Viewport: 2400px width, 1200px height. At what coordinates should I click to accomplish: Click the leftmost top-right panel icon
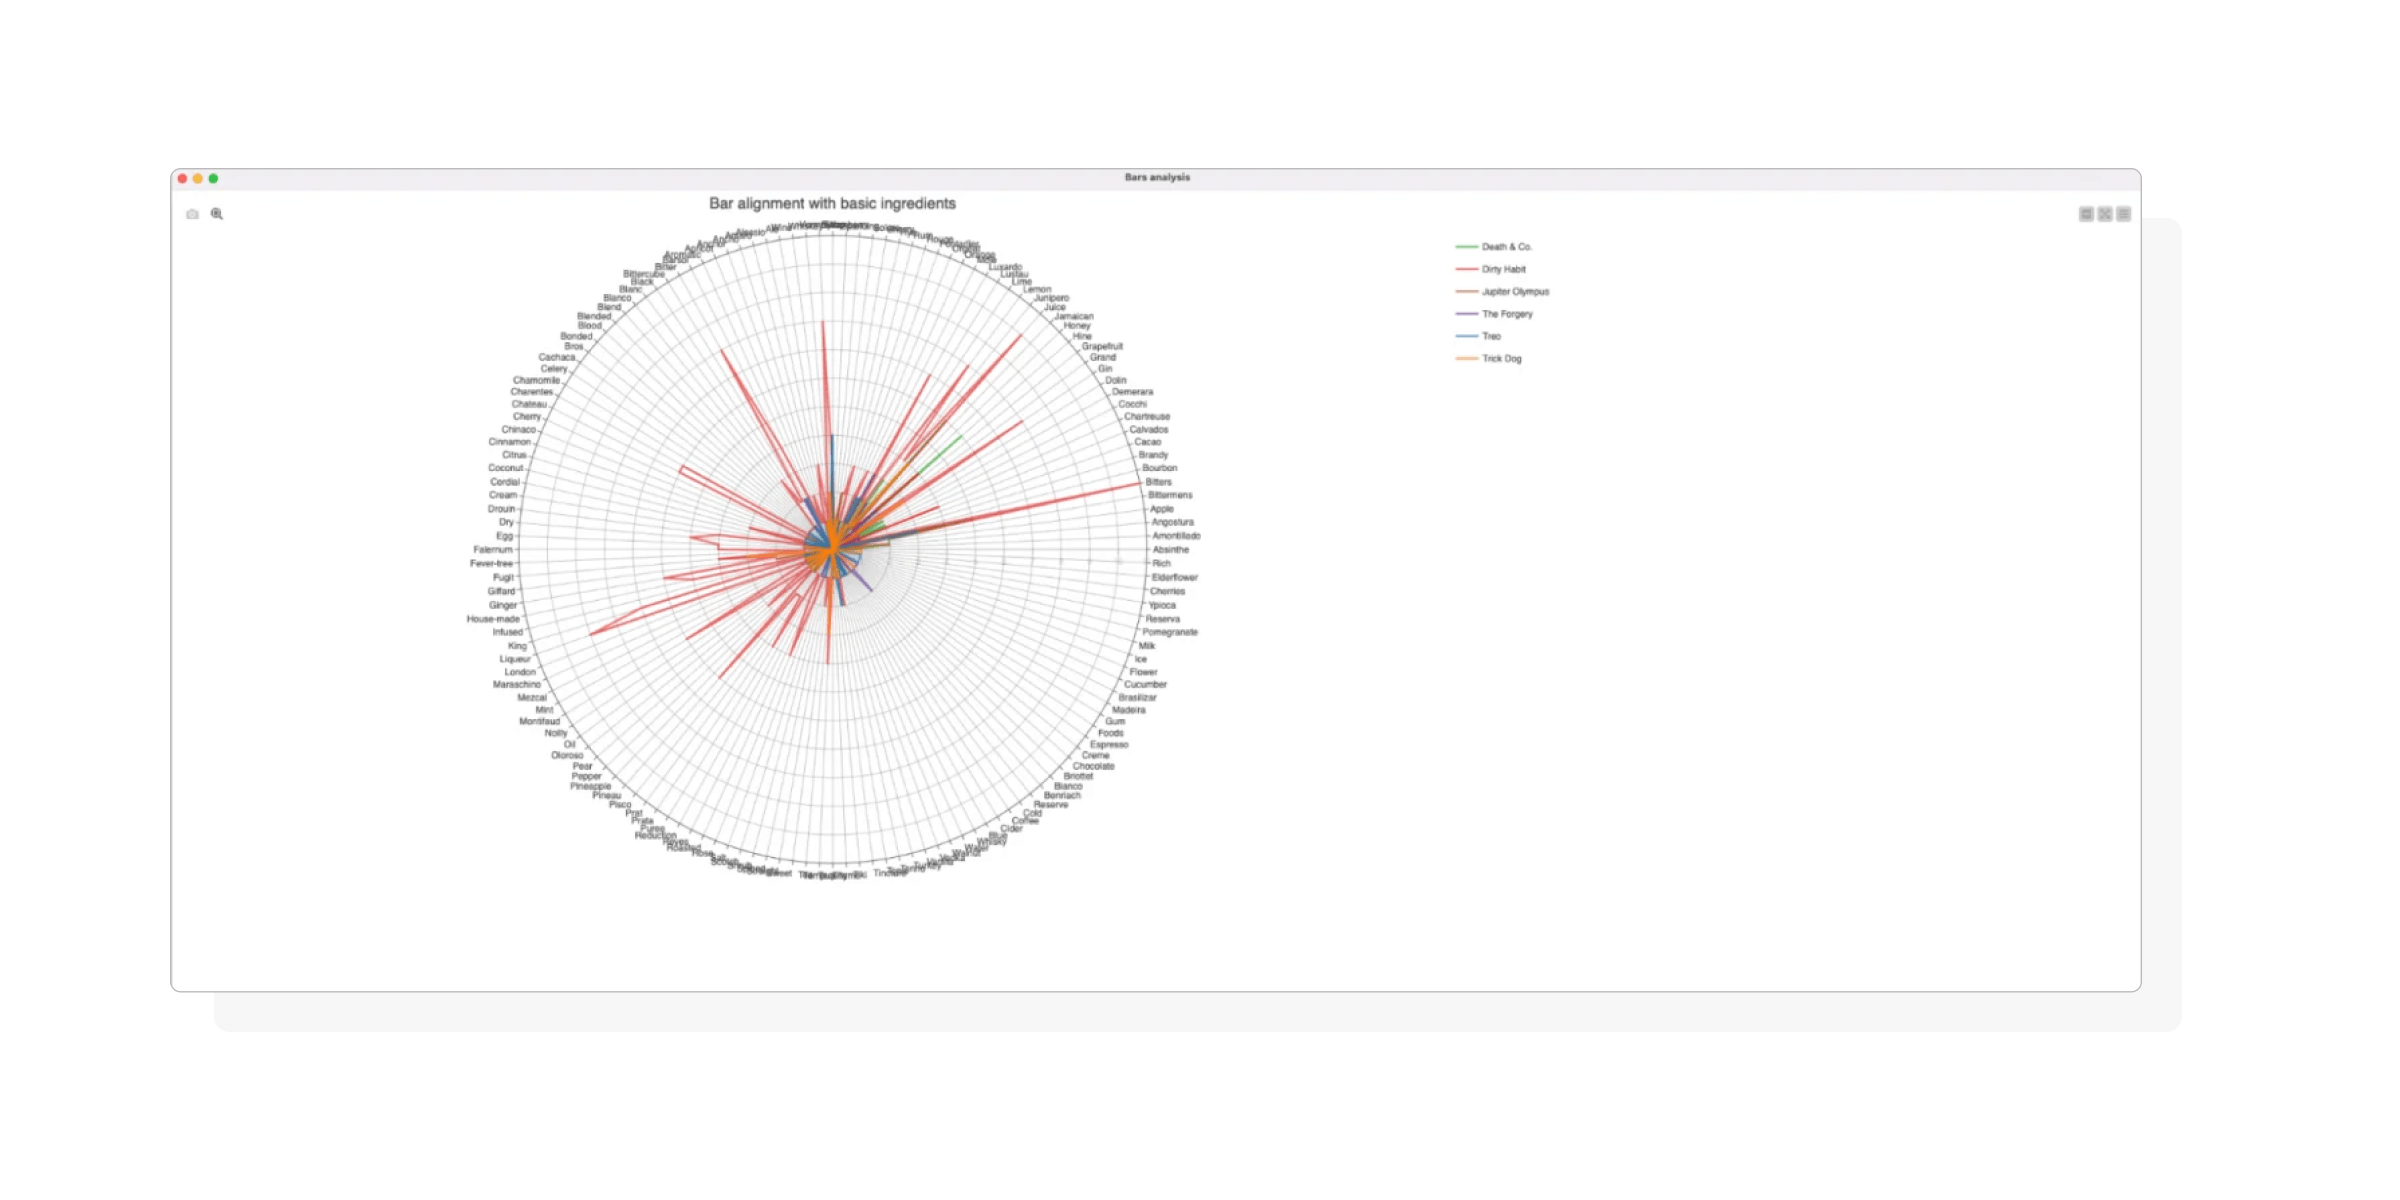2086,214
